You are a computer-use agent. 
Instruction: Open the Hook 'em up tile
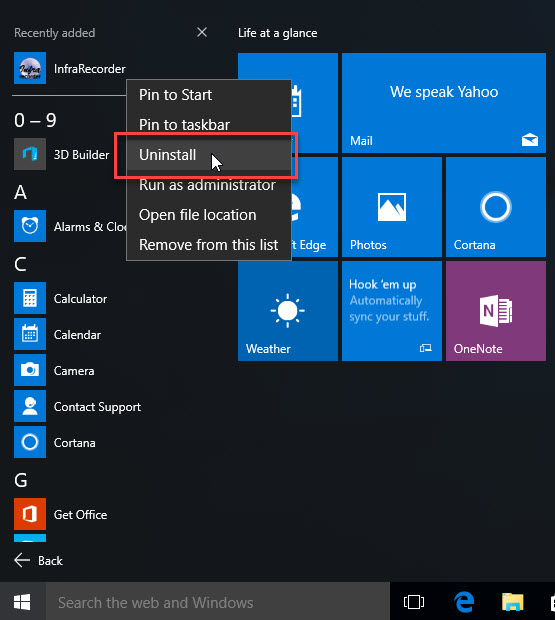point(392,311)
